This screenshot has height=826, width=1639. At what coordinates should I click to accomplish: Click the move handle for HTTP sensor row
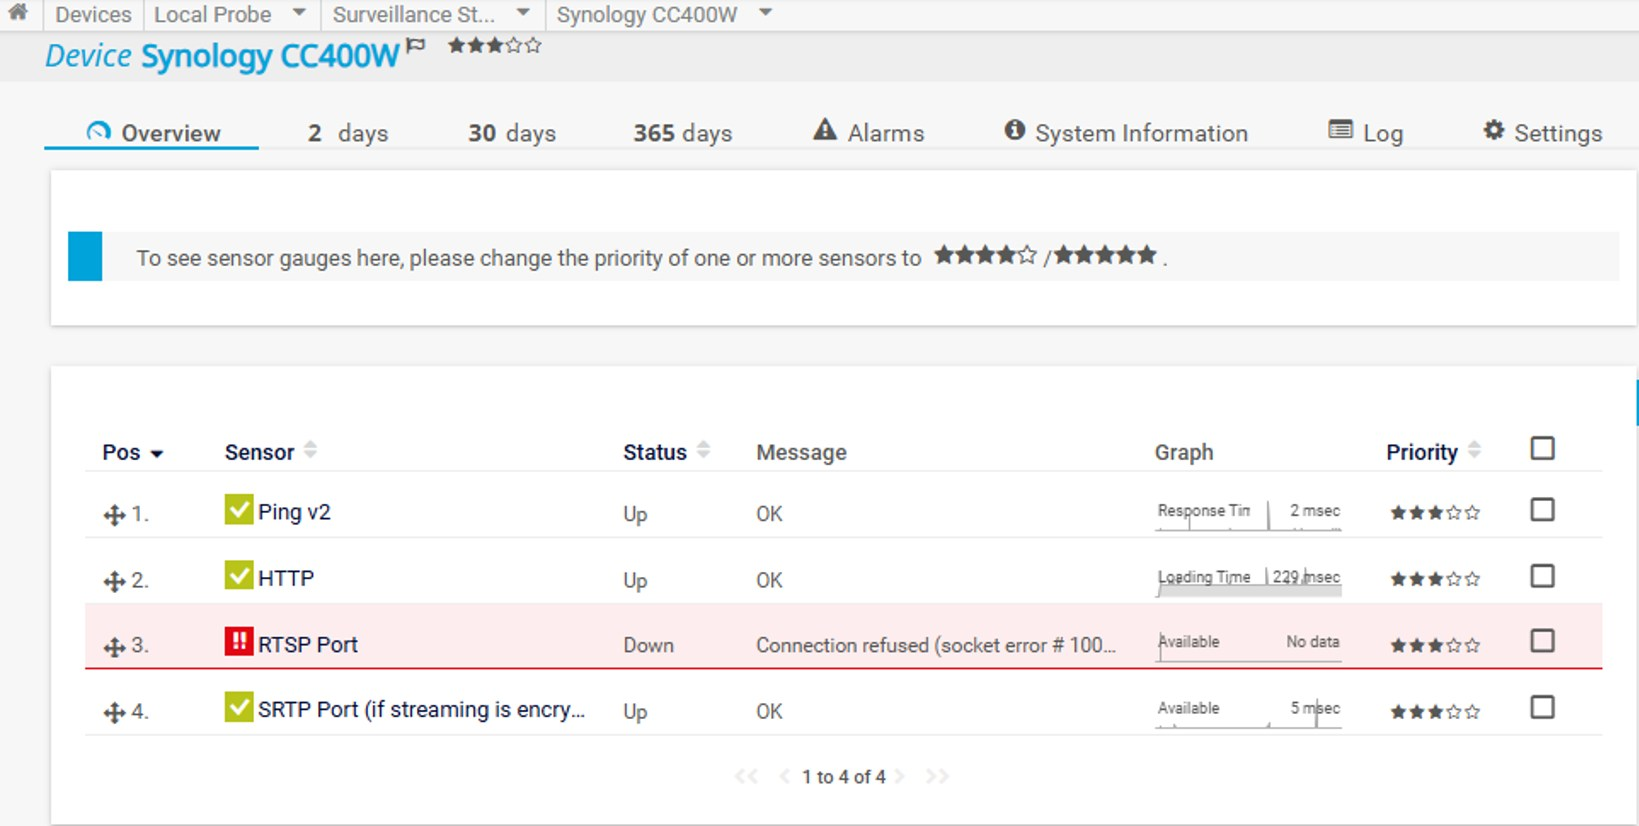click(x=114, y=581)
